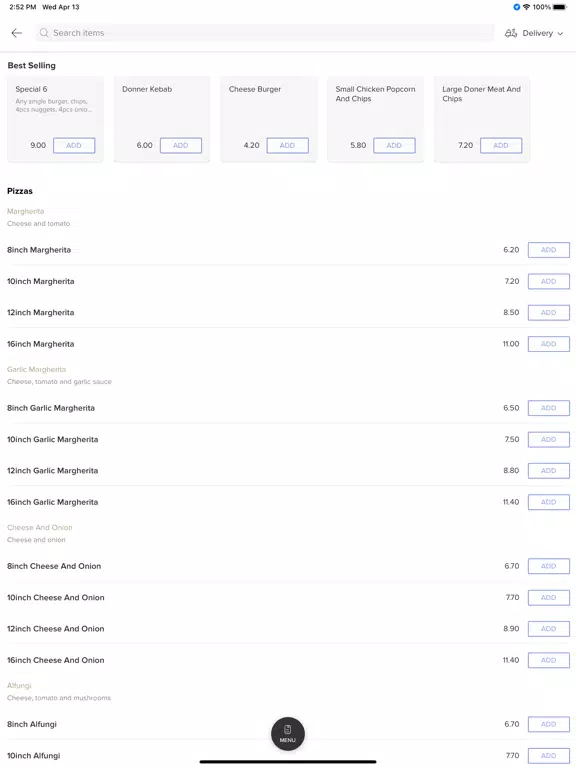The height and width of the screenshot is (768, 576).
Task: Add Special 6 to the order
Action: (74, 145)
